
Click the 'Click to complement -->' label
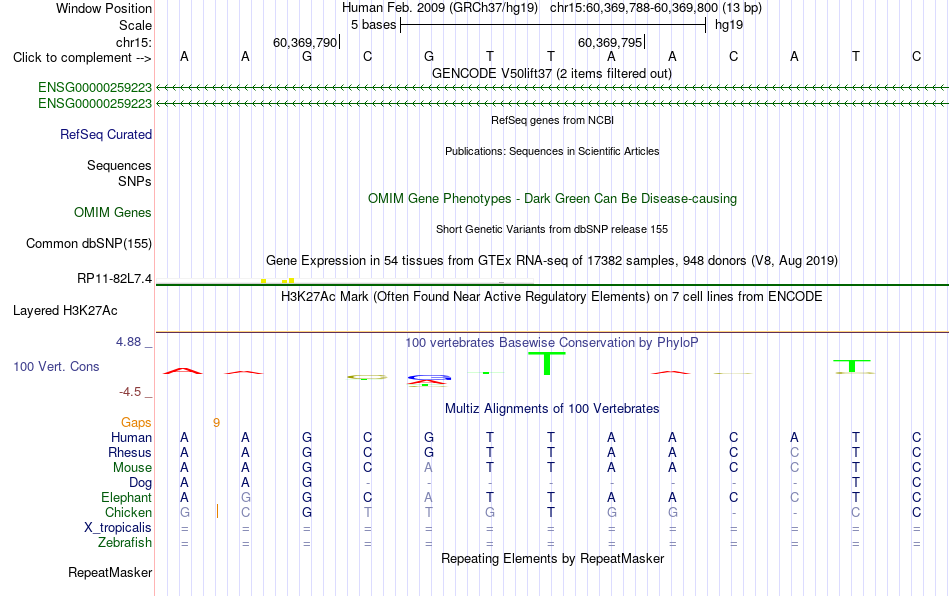82,58
